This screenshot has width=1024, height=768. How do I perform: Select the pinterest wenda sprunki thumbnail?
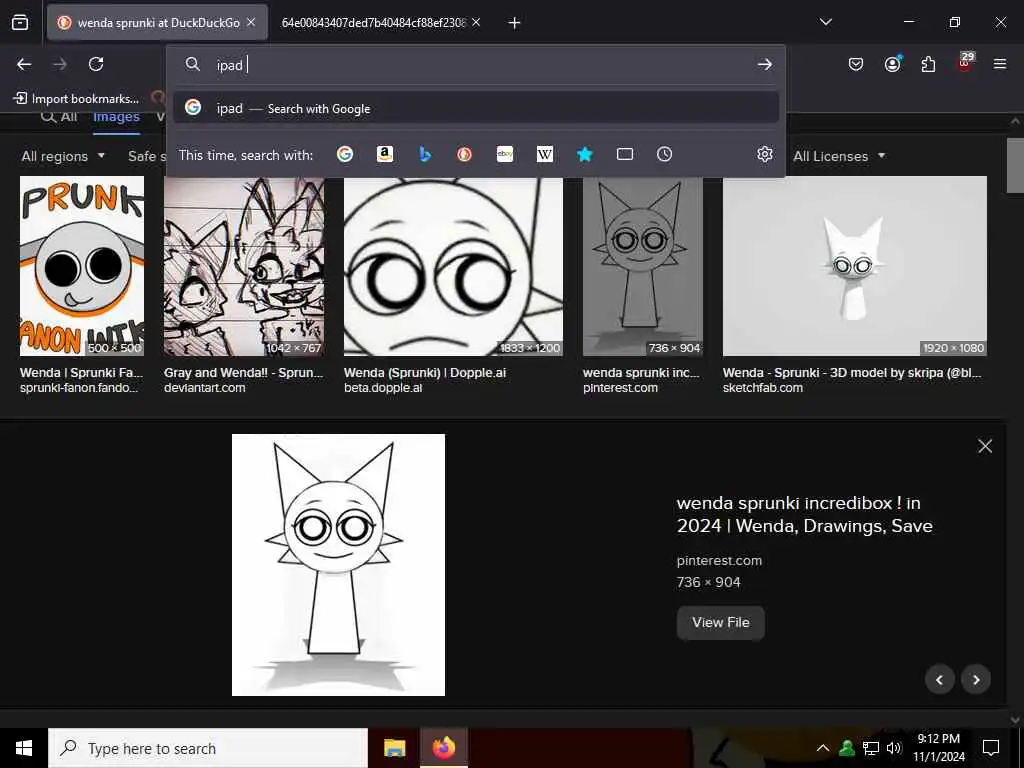(x=643, y=266)
